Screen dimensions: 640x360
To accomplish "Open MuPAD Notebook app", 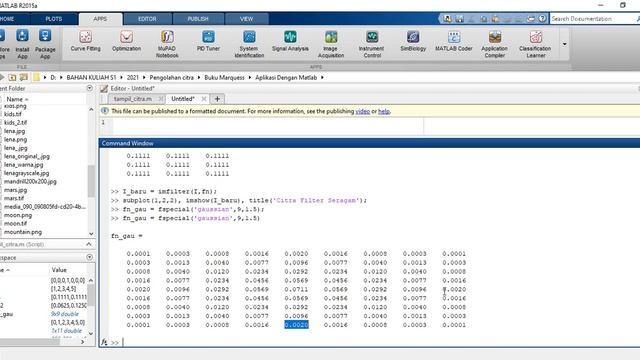I will [167, 44].
